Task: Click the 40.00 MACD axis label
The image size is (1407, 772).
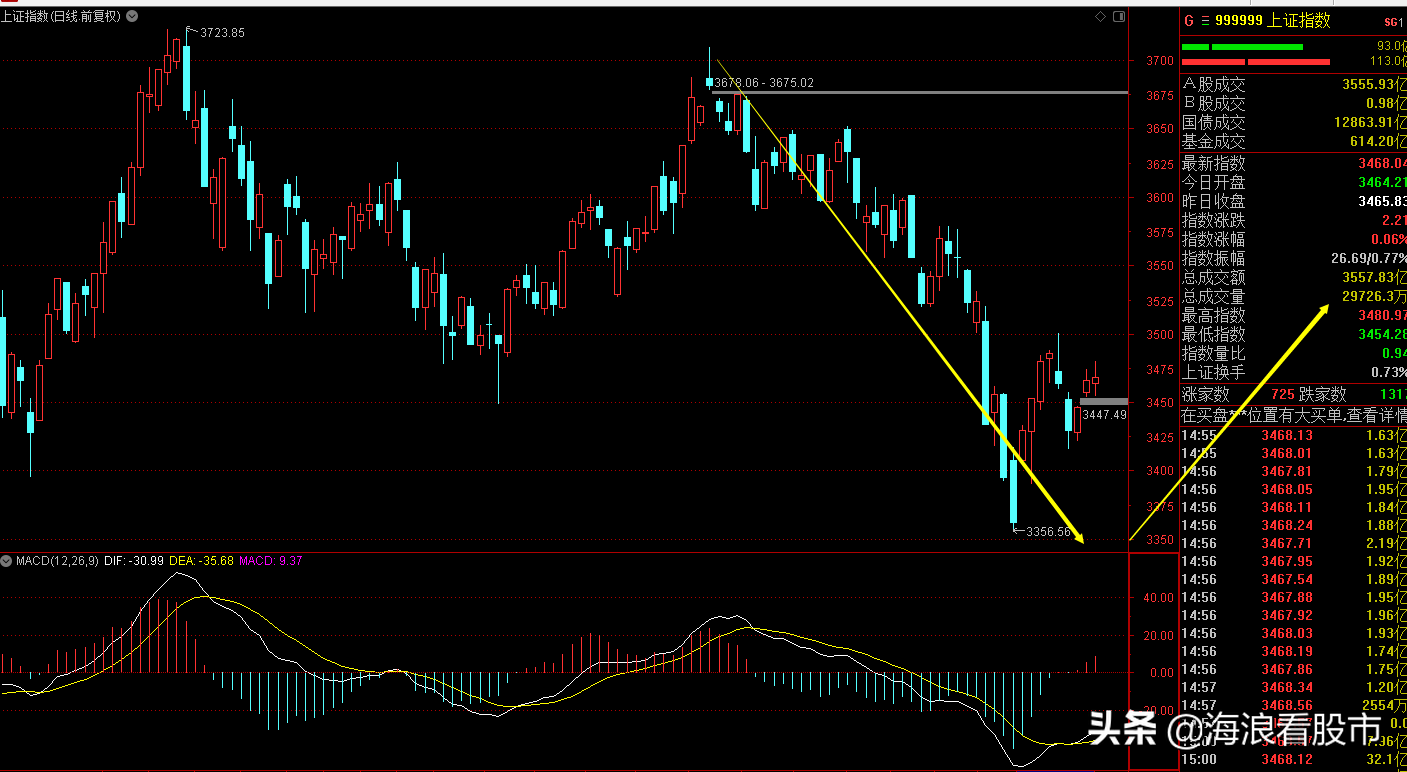Action: 1160,598
